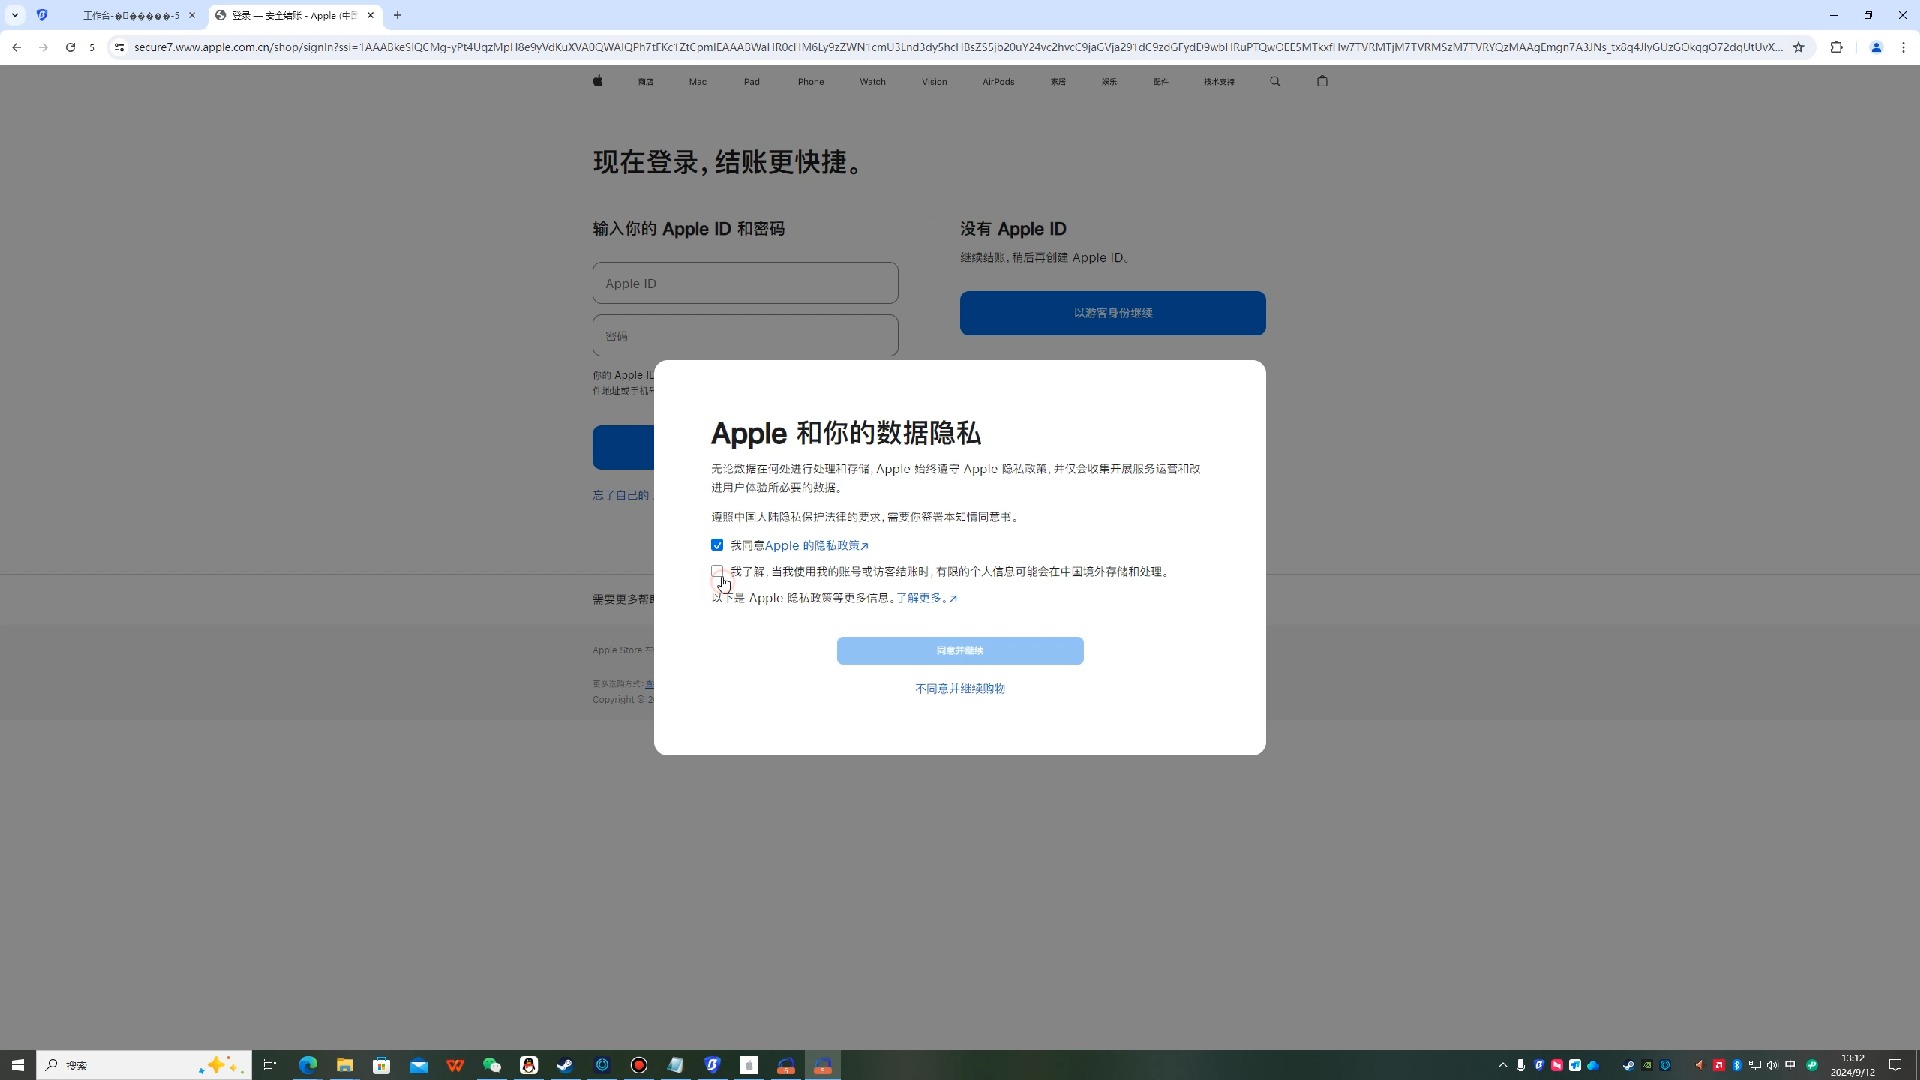Click the date and time display
The height and width of the screenshot is (1080, 1920).
[1852, 1065]
